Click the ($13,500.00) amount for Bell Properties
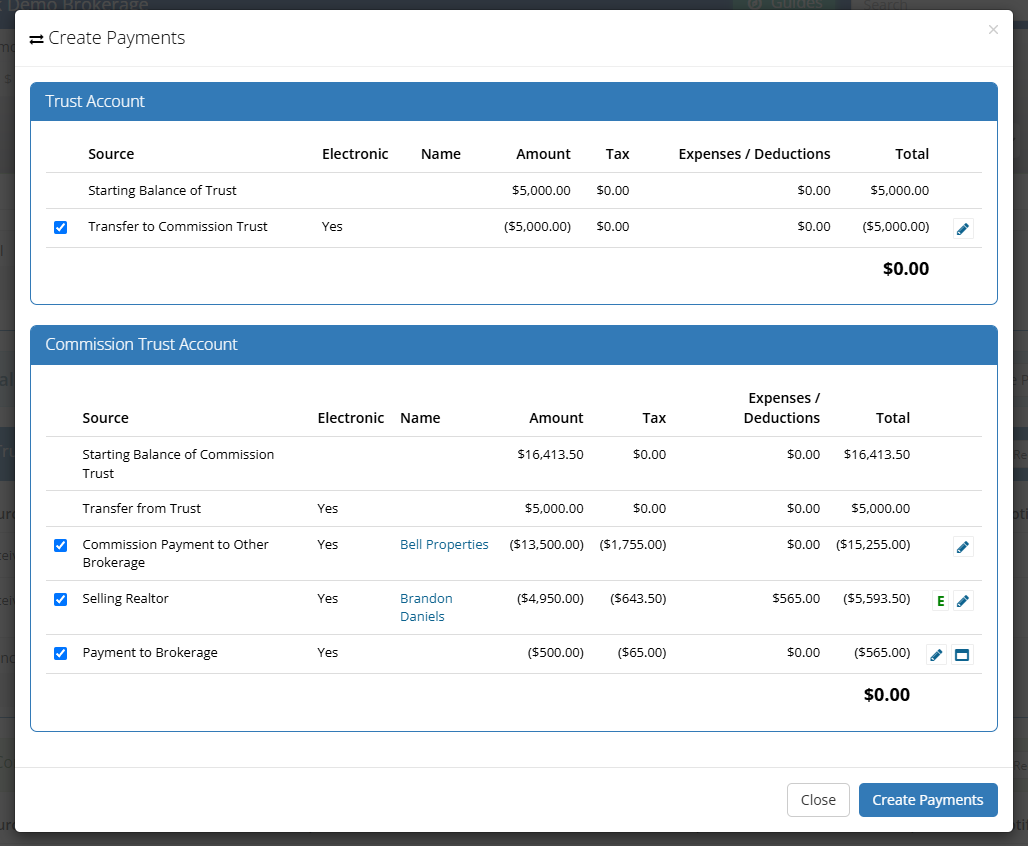This screenshot has width=1028, height=846. click(546, 544)
